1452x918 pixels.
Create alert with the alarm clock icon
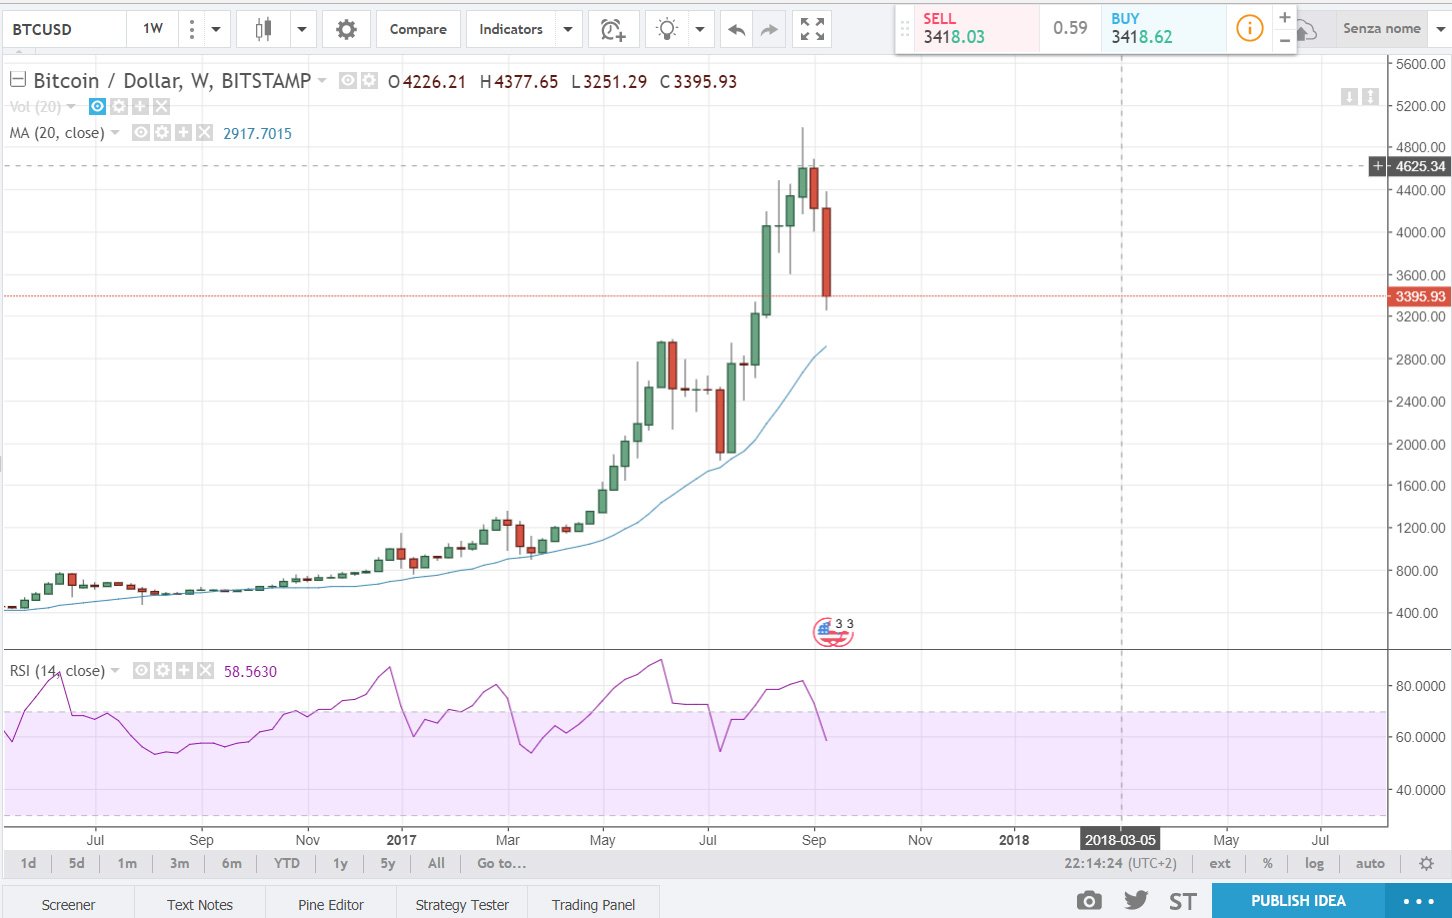point(612,30)
